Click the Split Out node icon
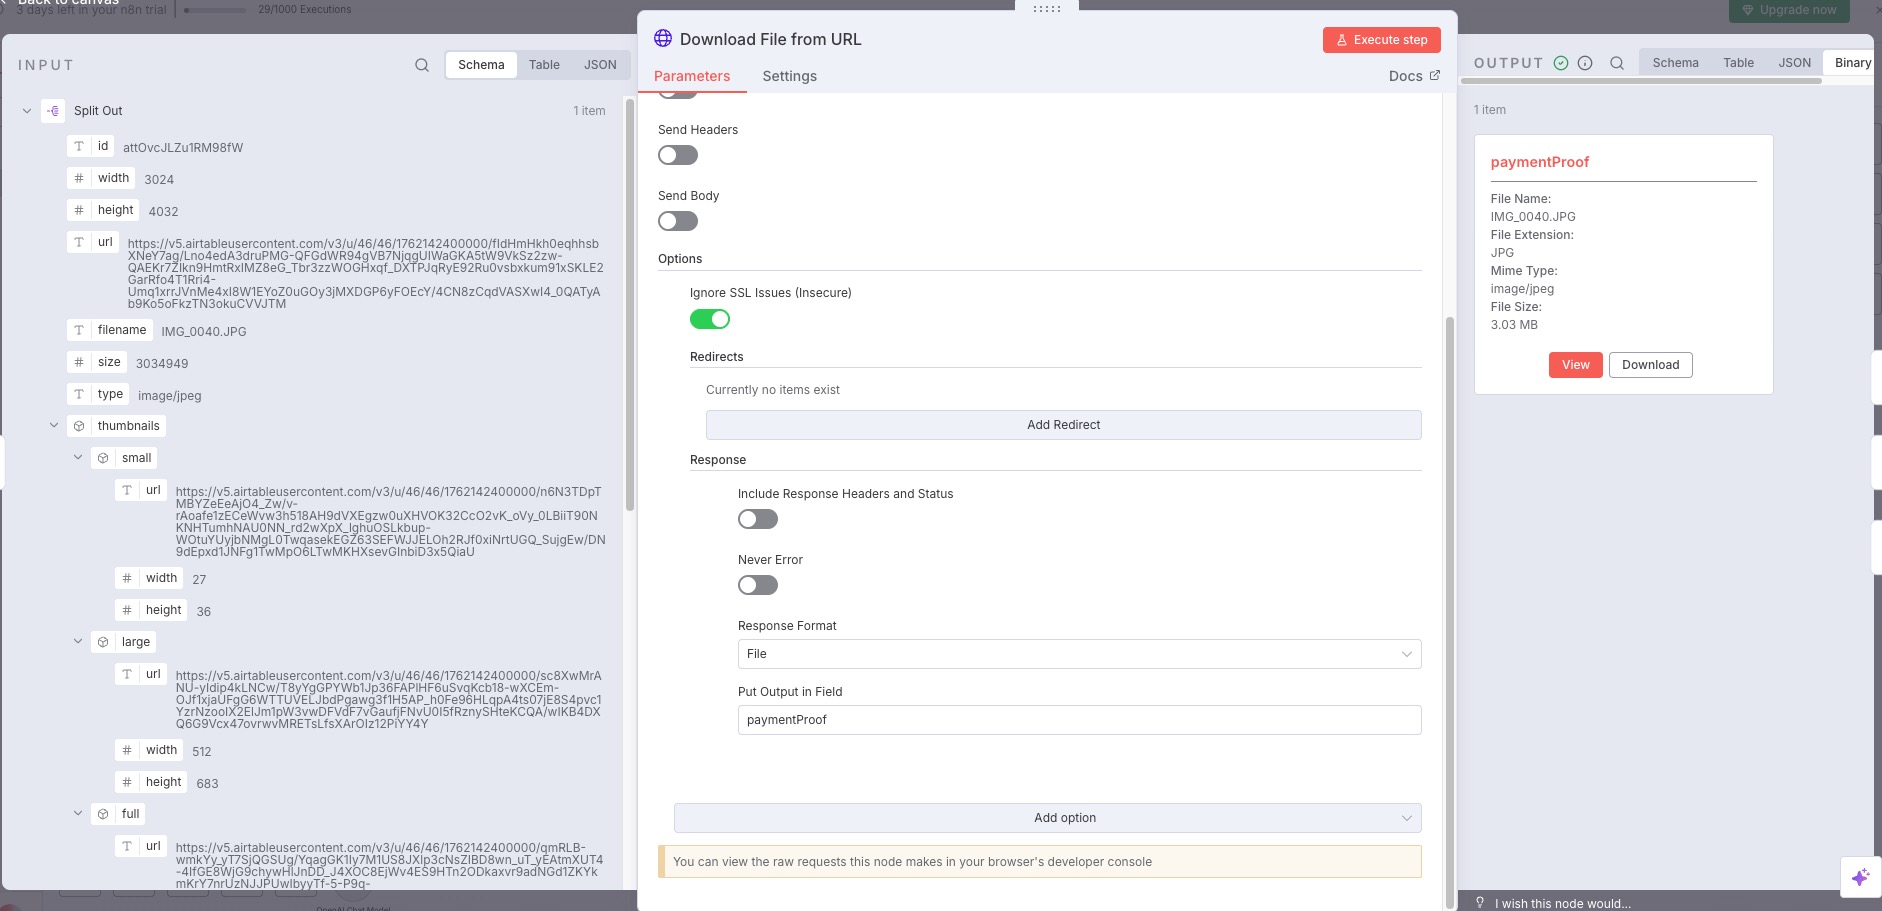Image resolution: width=1882 pixels, height=911 pixels. tap(54, 111)
